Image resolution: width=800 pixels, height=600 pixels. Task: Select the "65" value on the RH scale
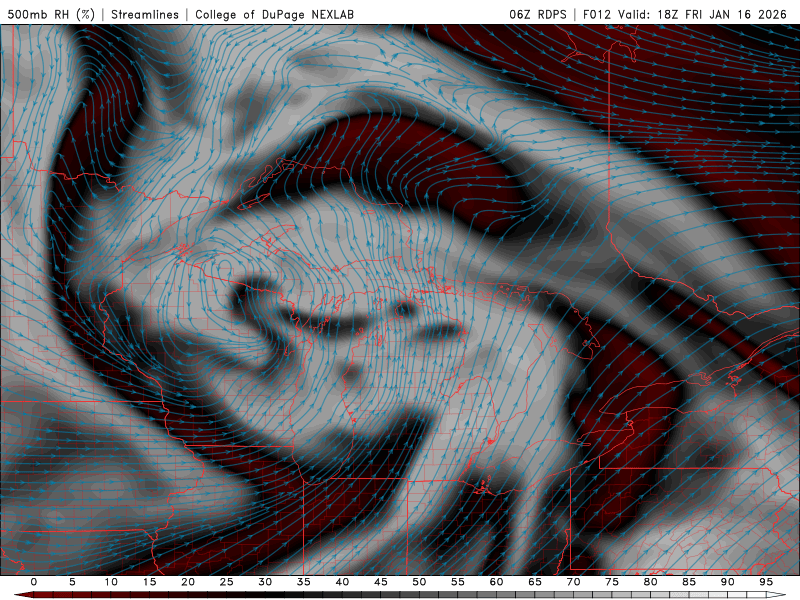[x=535, y=582]
